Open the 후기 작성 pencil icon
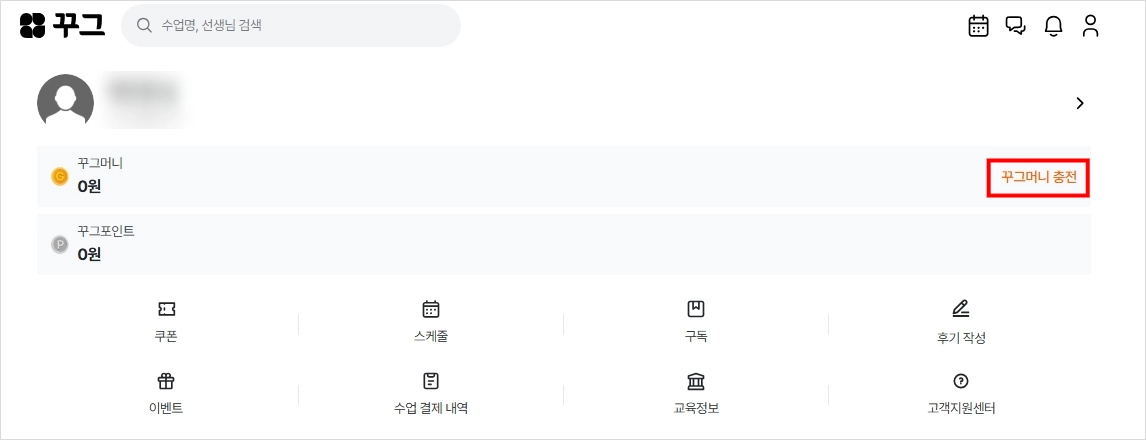 (961, 309)
